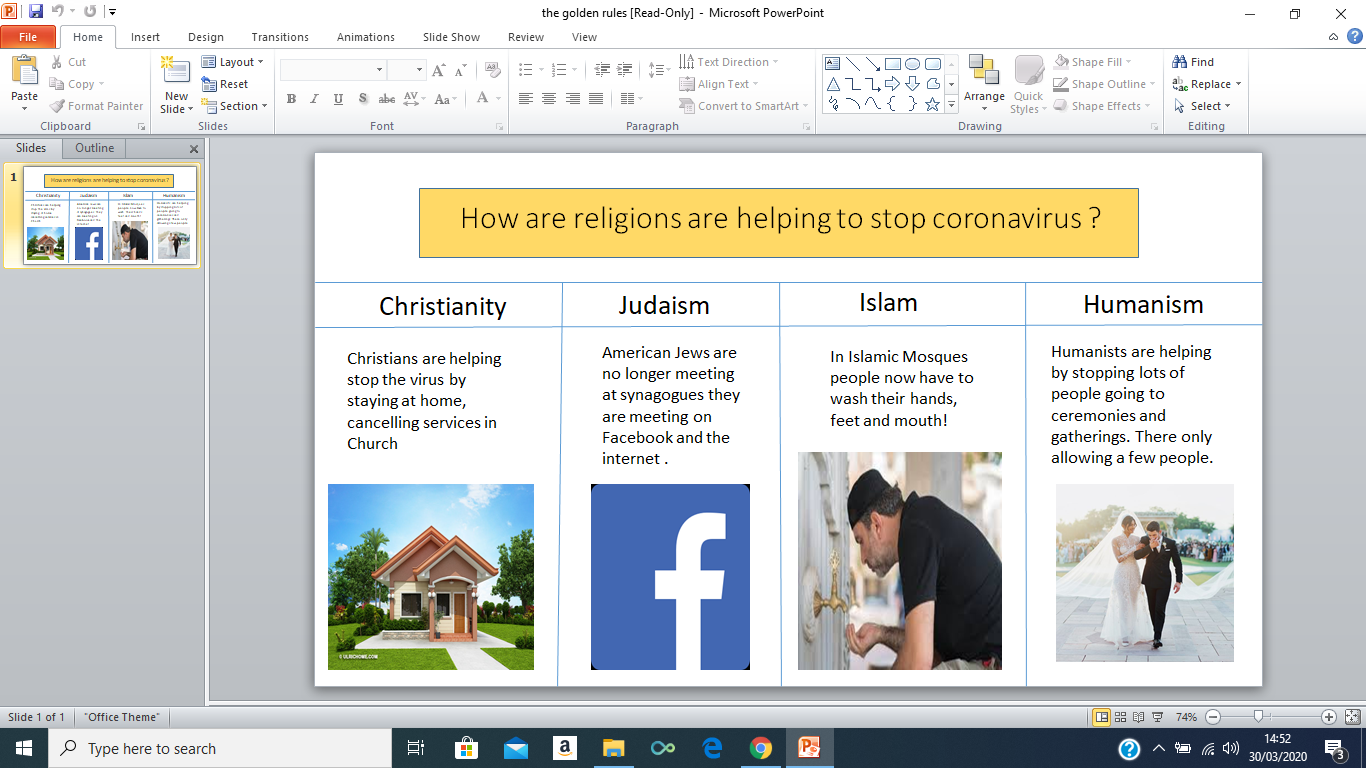Switch to the Design ribbon tab

206,37
